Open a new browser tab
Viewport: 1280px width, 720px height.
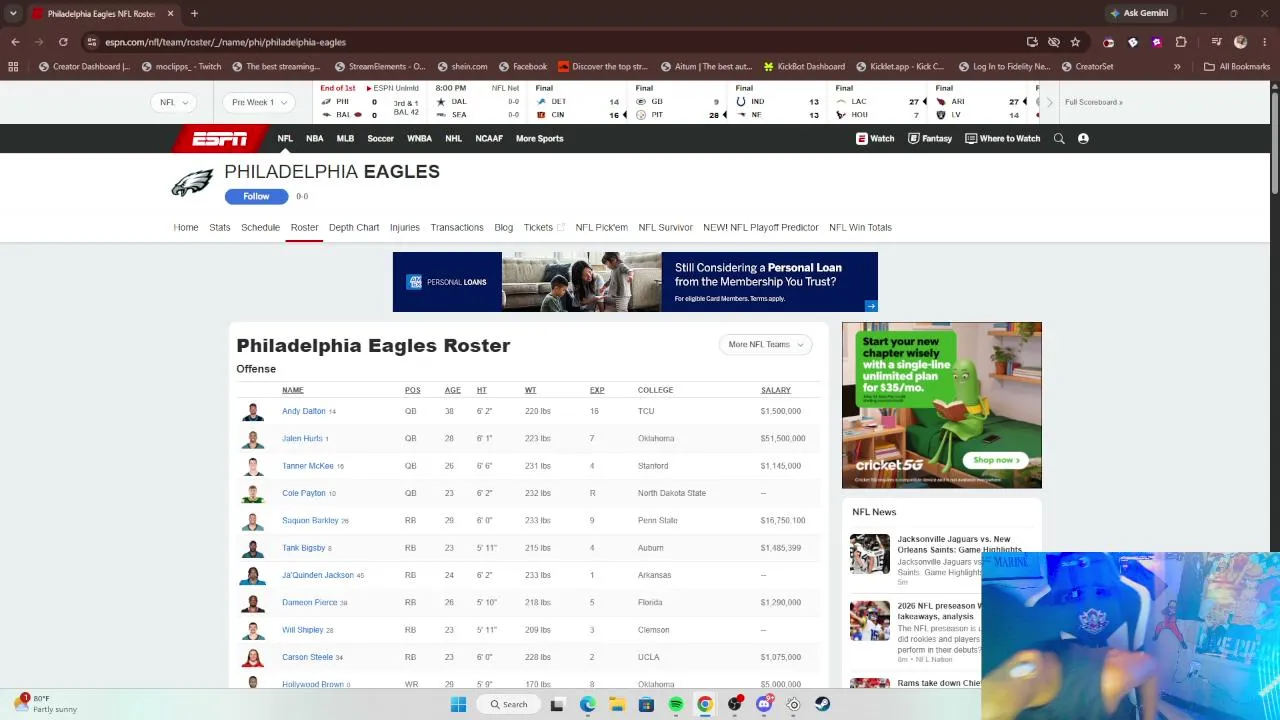pyautogui.click(x=194, y=14)
